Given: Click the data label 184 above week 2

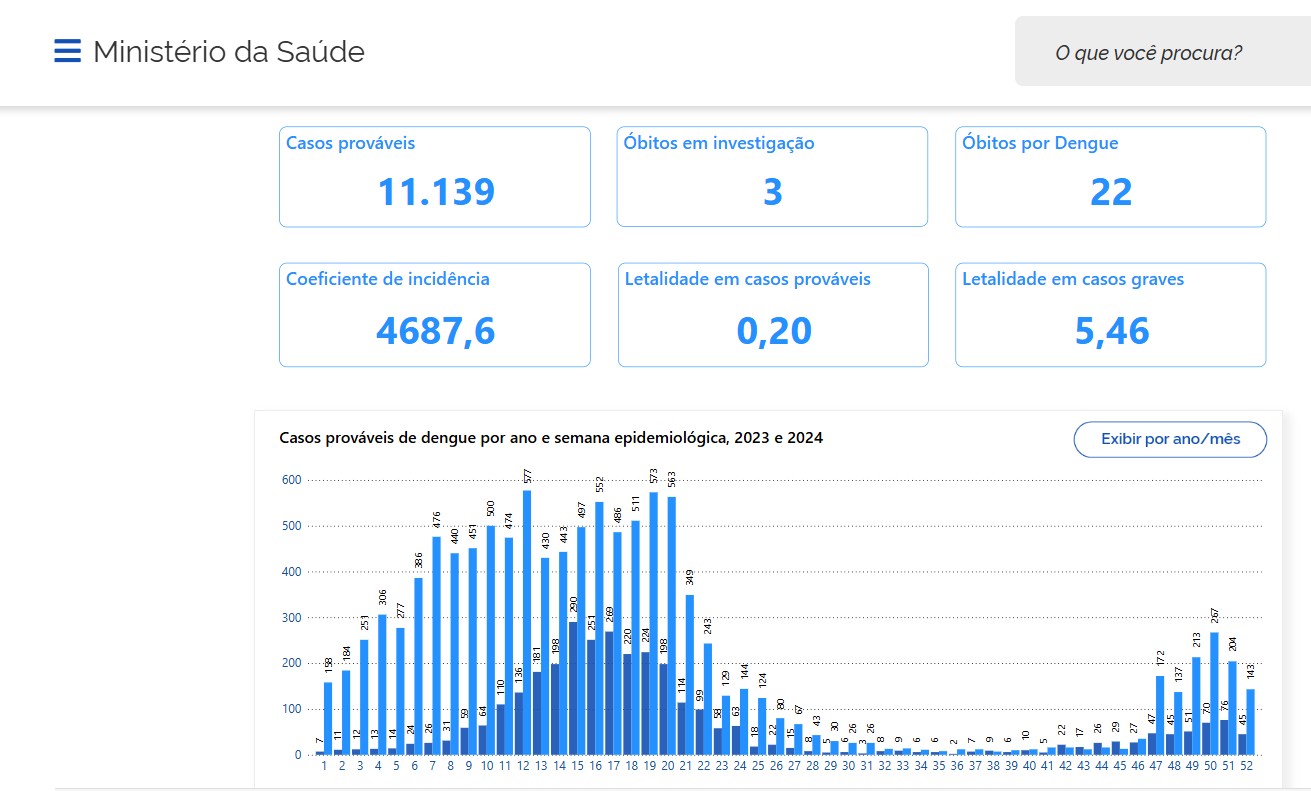Looking at the screenshot, I should coord(347,654).
